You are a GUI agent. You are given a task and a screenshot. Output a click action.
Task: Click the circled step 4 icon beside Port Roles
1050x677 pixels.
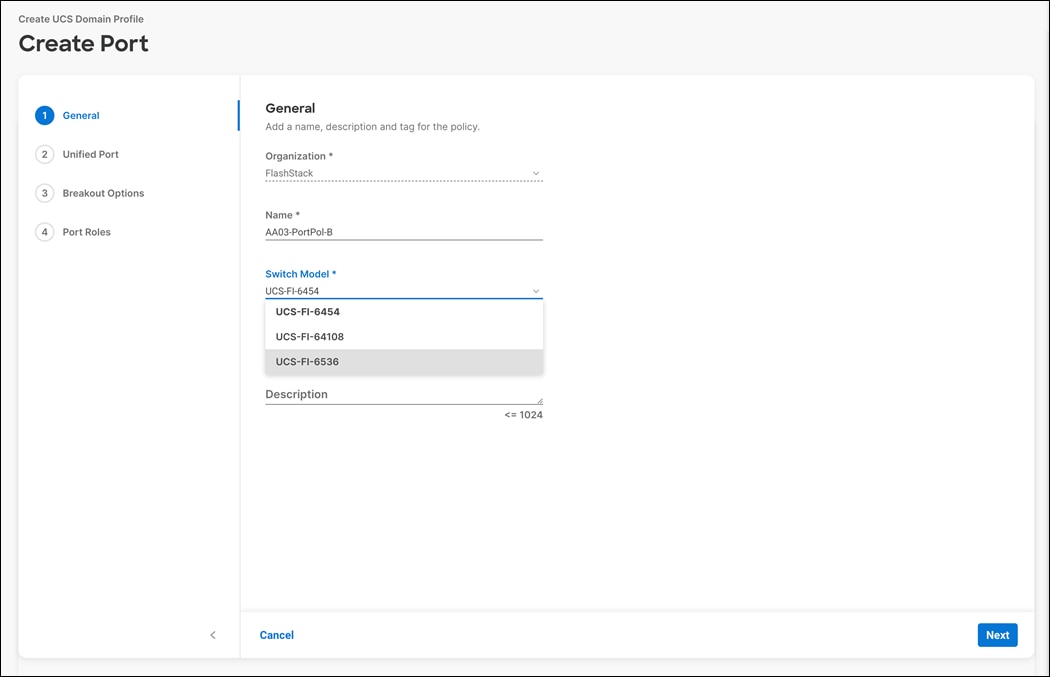click(44, 231)
